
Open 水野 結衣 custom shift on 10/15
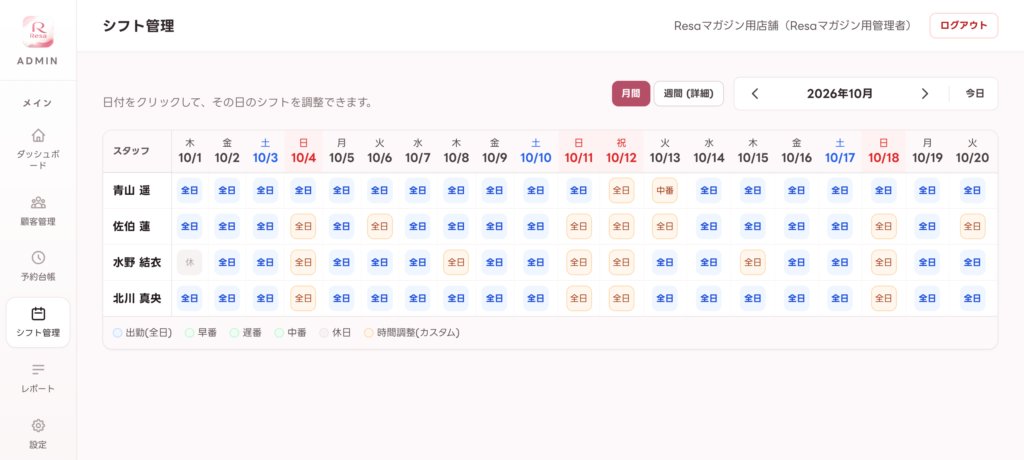coord(753,262)
